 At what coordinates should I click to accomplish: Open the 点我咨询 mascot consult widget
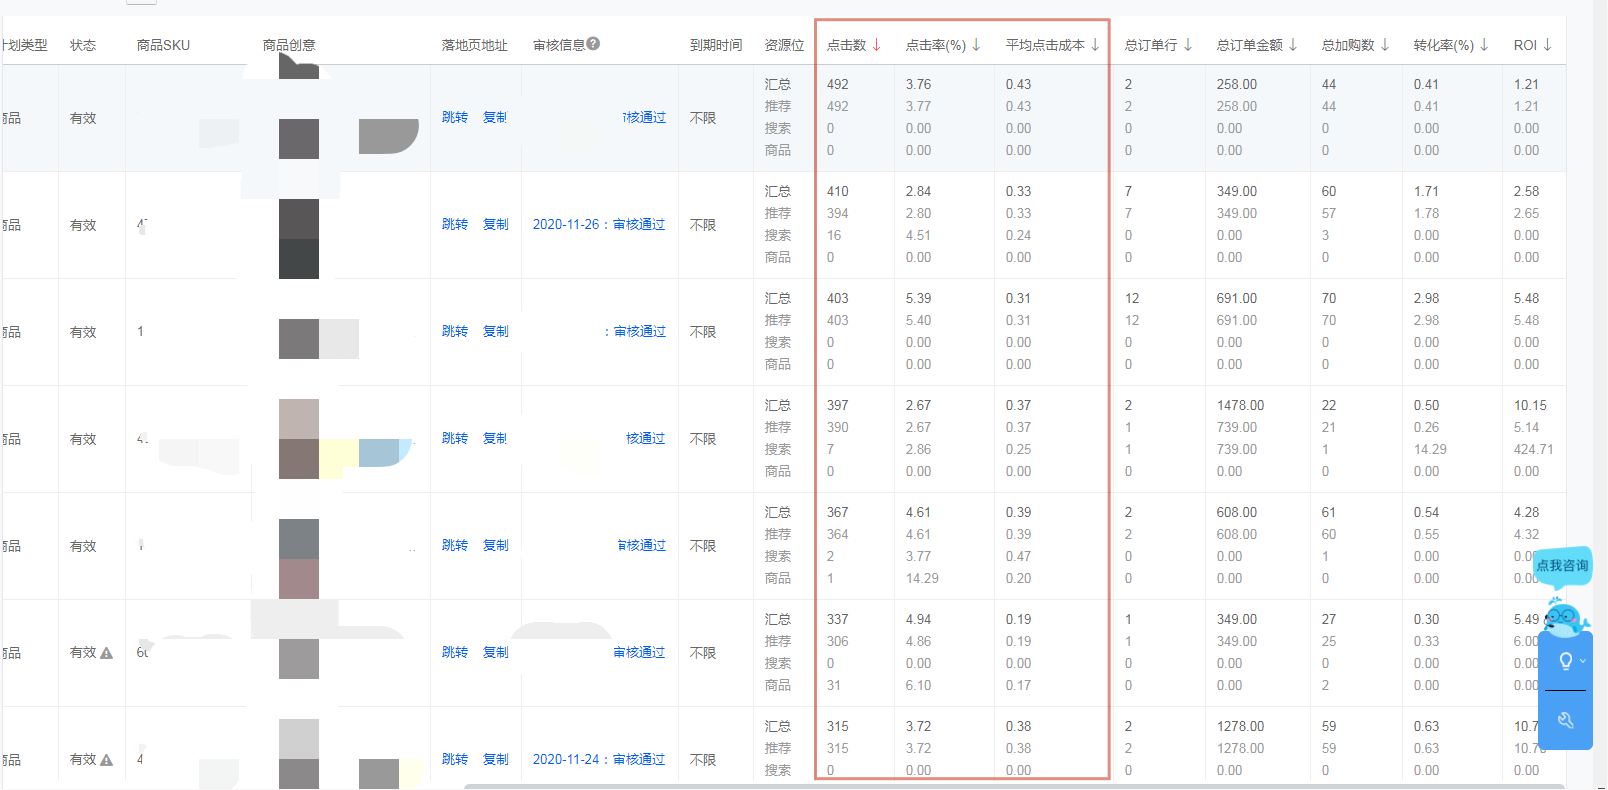(1563, 590)
